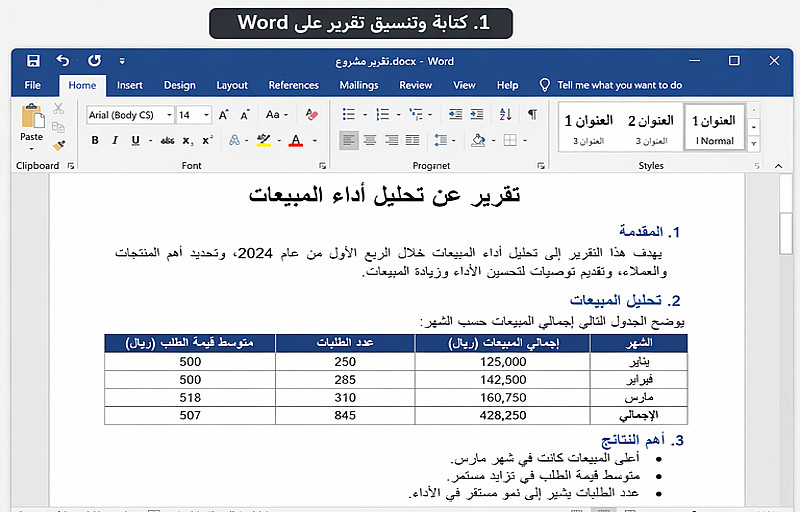Save the document with the floppy icon
Viewport: 800px width, 512px height.
coord(33,61)
